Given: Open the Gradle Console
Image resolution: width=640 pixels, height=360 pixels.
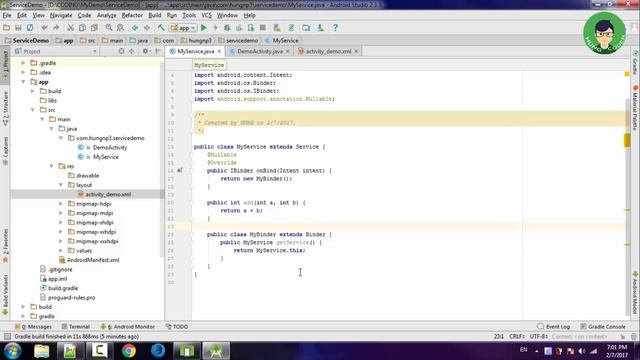Looking at the screenshot, I should point(603,327).
